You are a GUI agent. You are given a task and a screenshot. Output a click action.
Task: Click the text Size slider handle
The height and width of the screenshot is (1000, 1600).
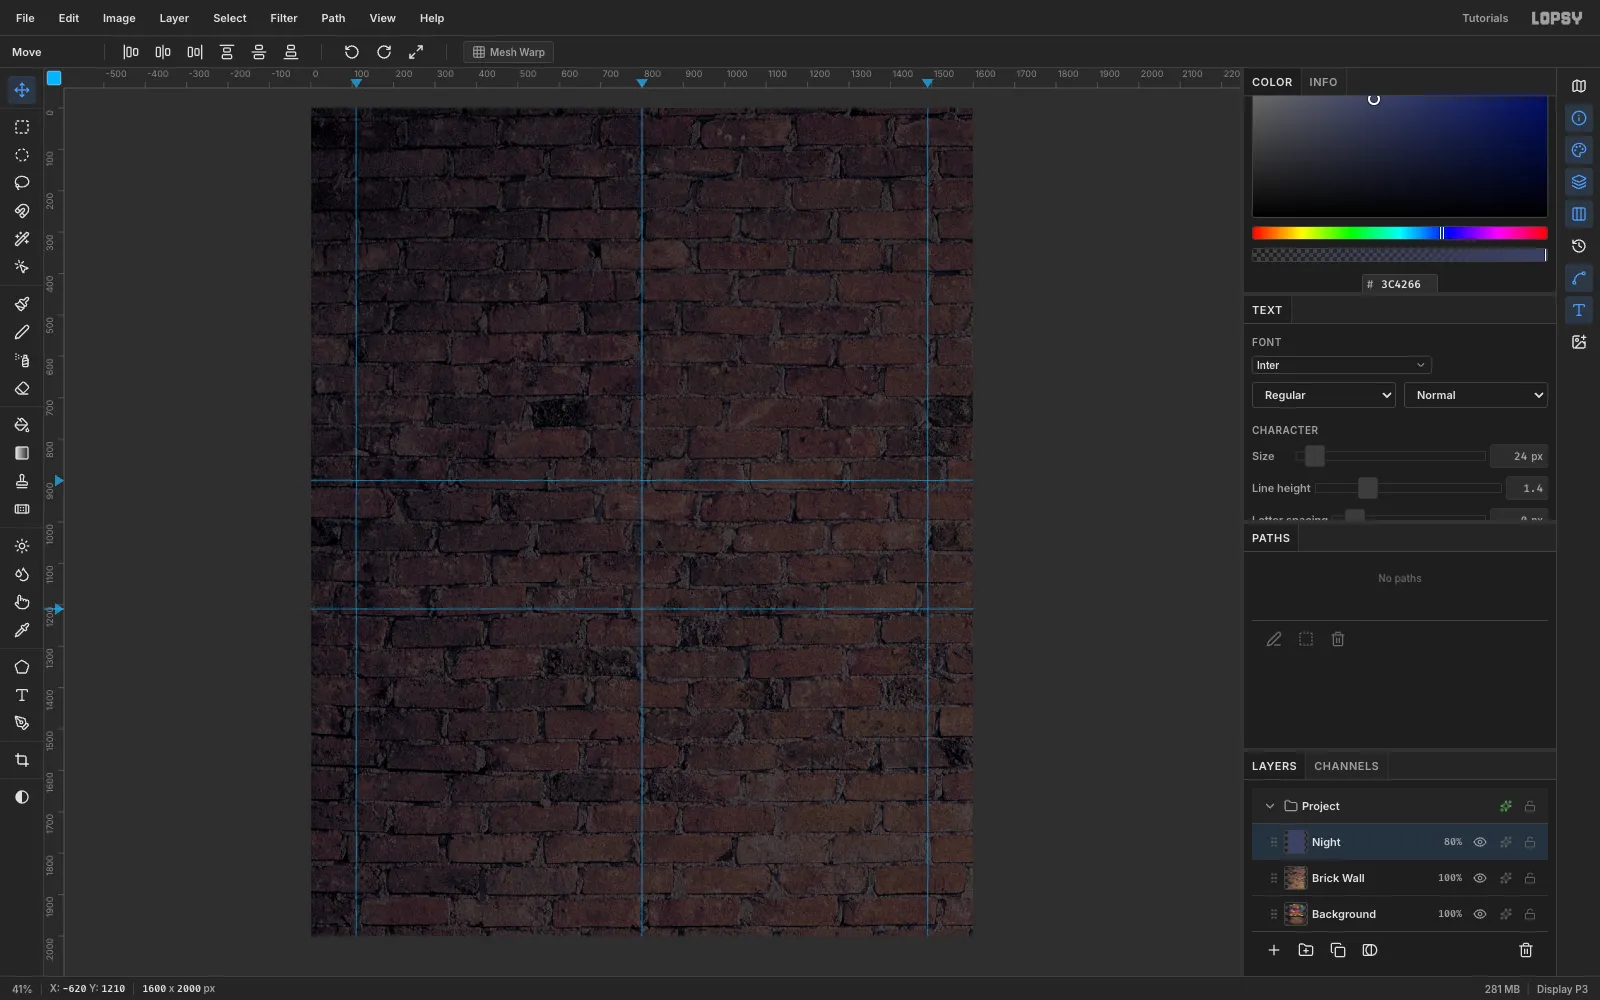[1315, 456]
